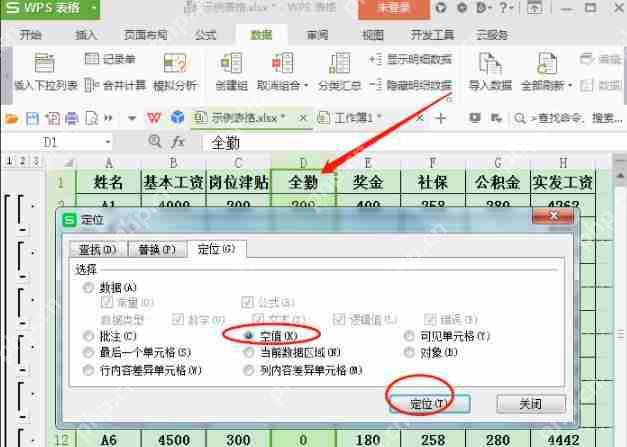Click the print icon in quick toolbar
Viewport: 627px width, 447px height.
pyautogui.click(x=72, y=119)
